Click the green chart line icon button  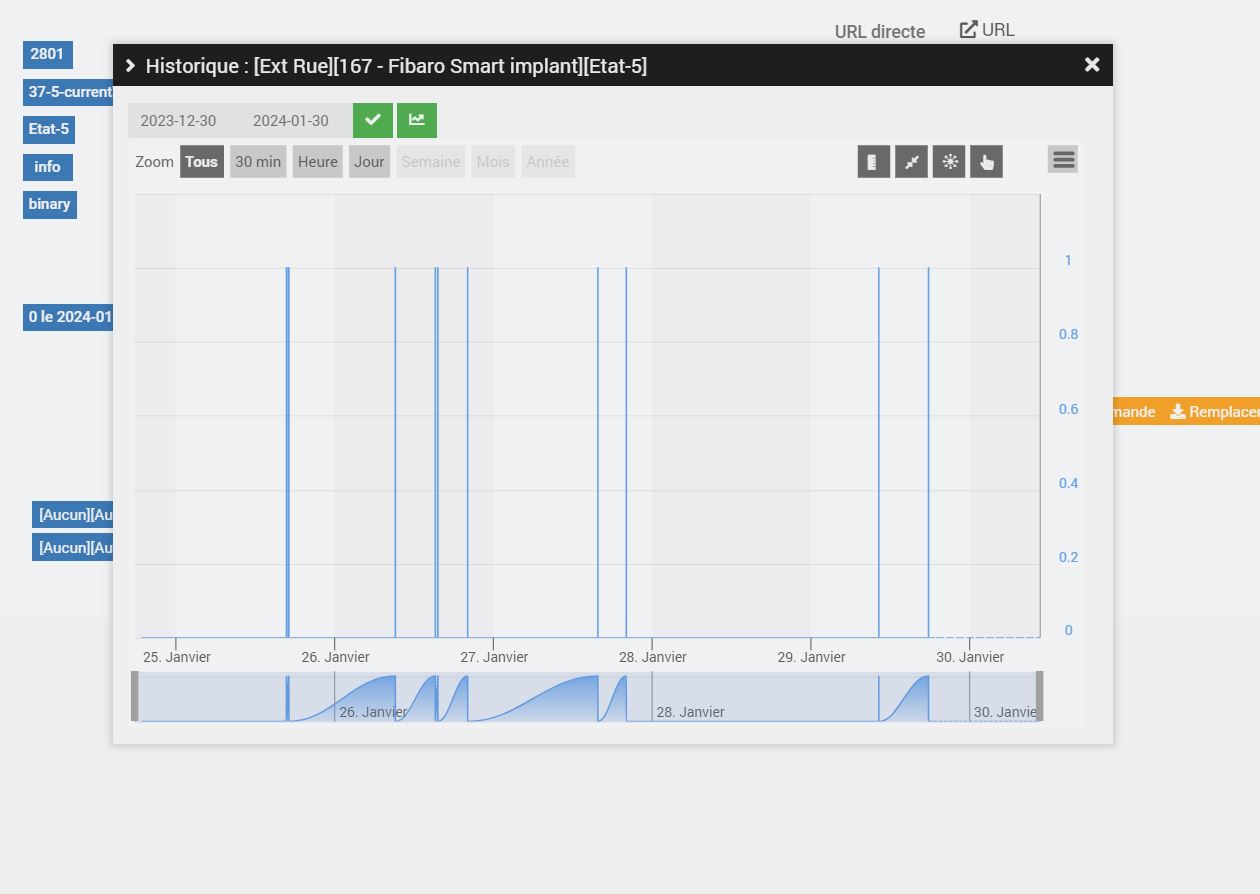[417, 120]
